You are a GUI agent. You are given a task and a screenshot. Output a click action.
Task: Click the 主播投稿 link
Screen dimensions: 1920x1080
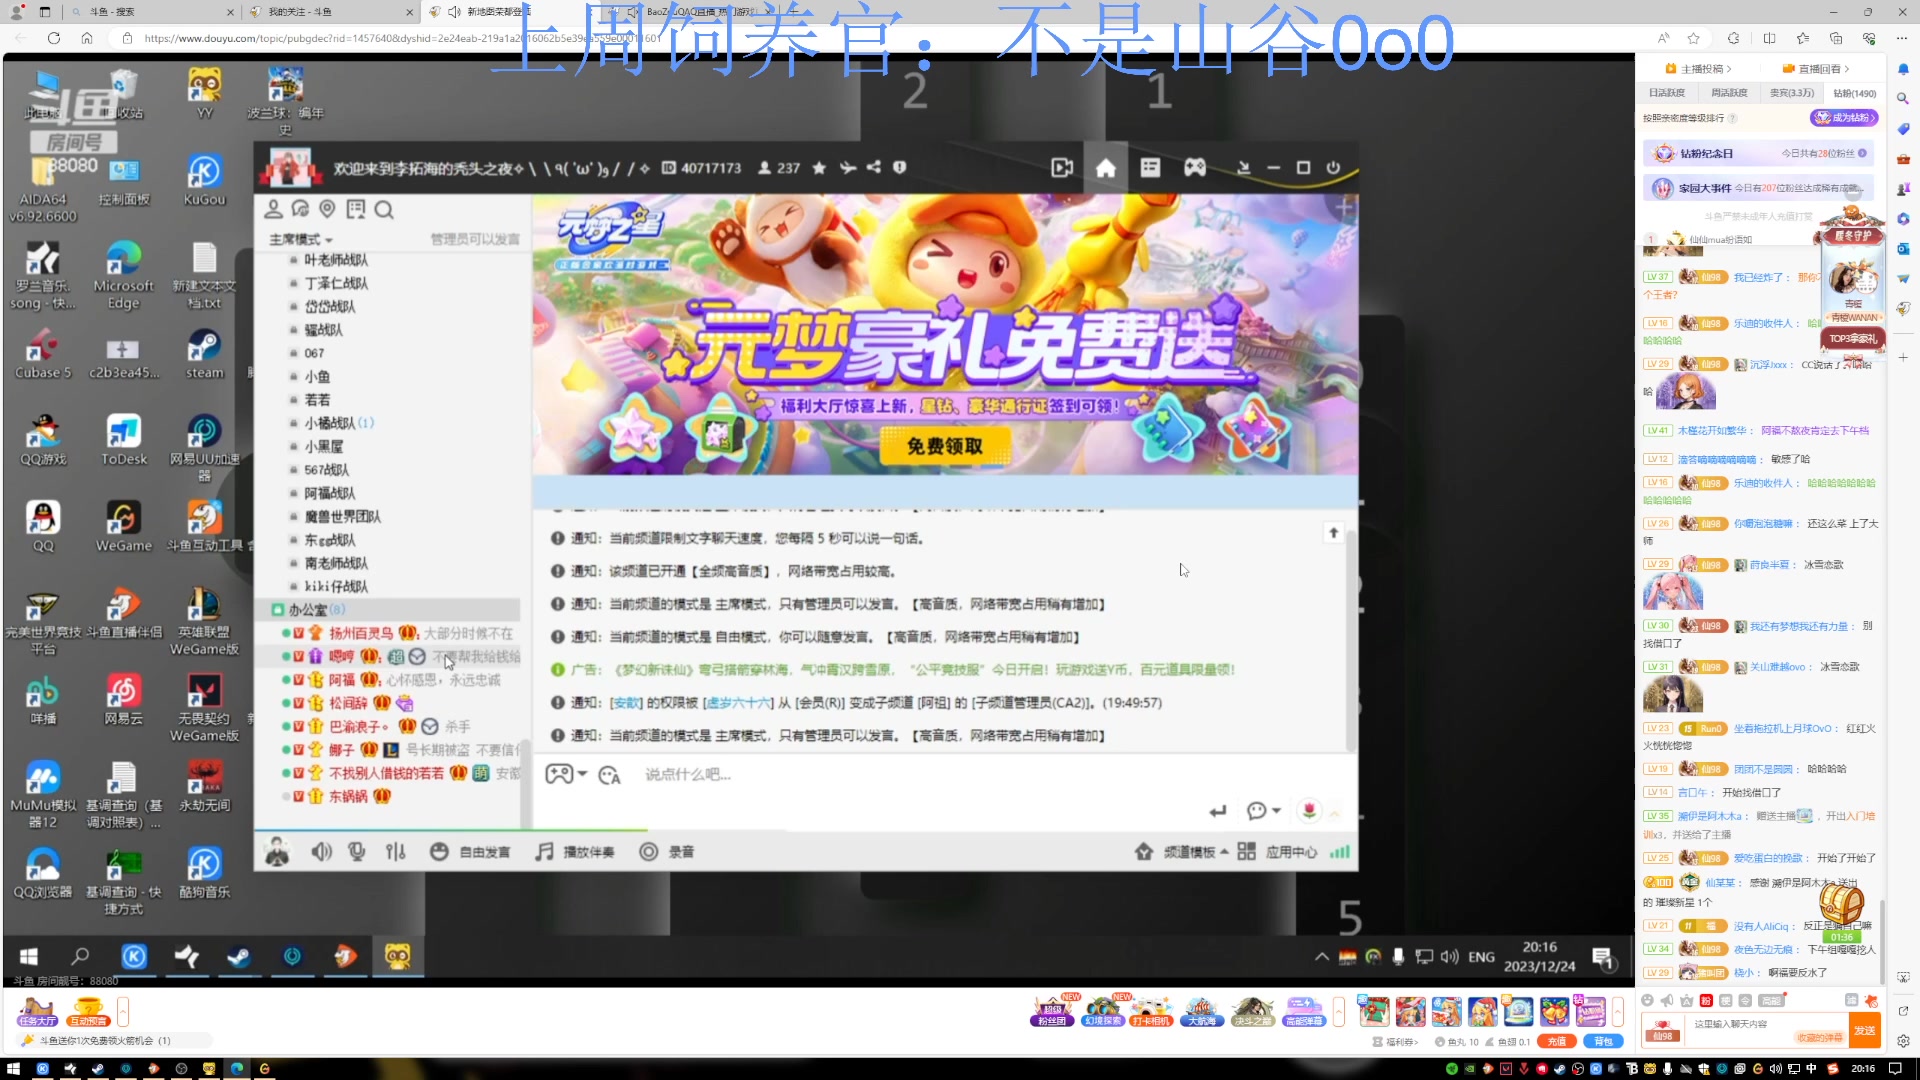point(1699,69)
